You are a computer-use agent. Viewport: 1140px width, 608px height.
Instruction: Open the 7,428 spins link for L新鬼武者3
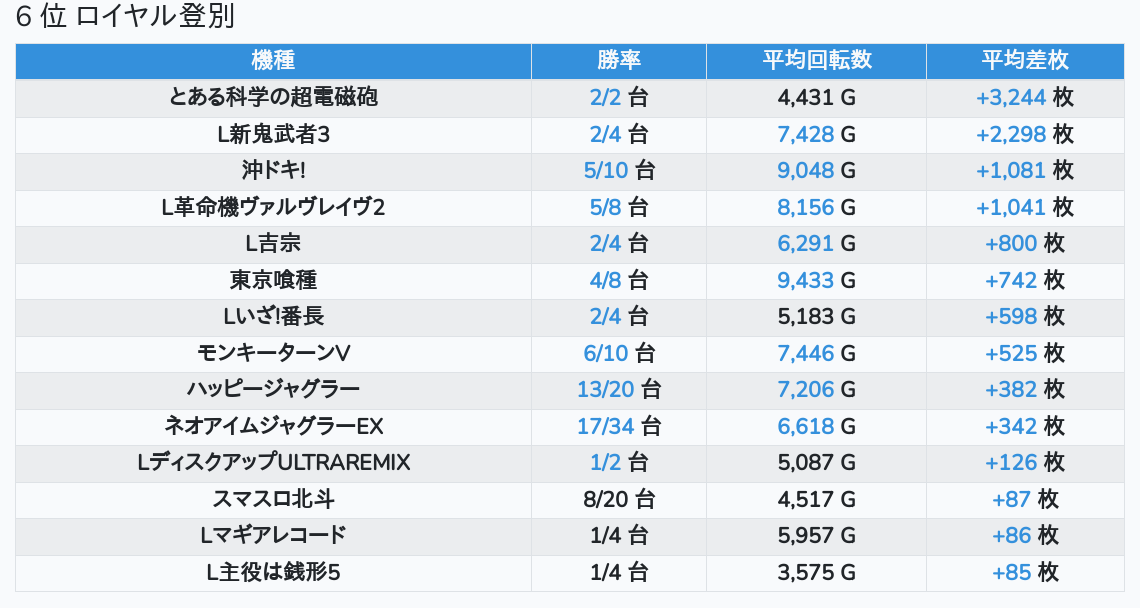[x=805, y=134]
